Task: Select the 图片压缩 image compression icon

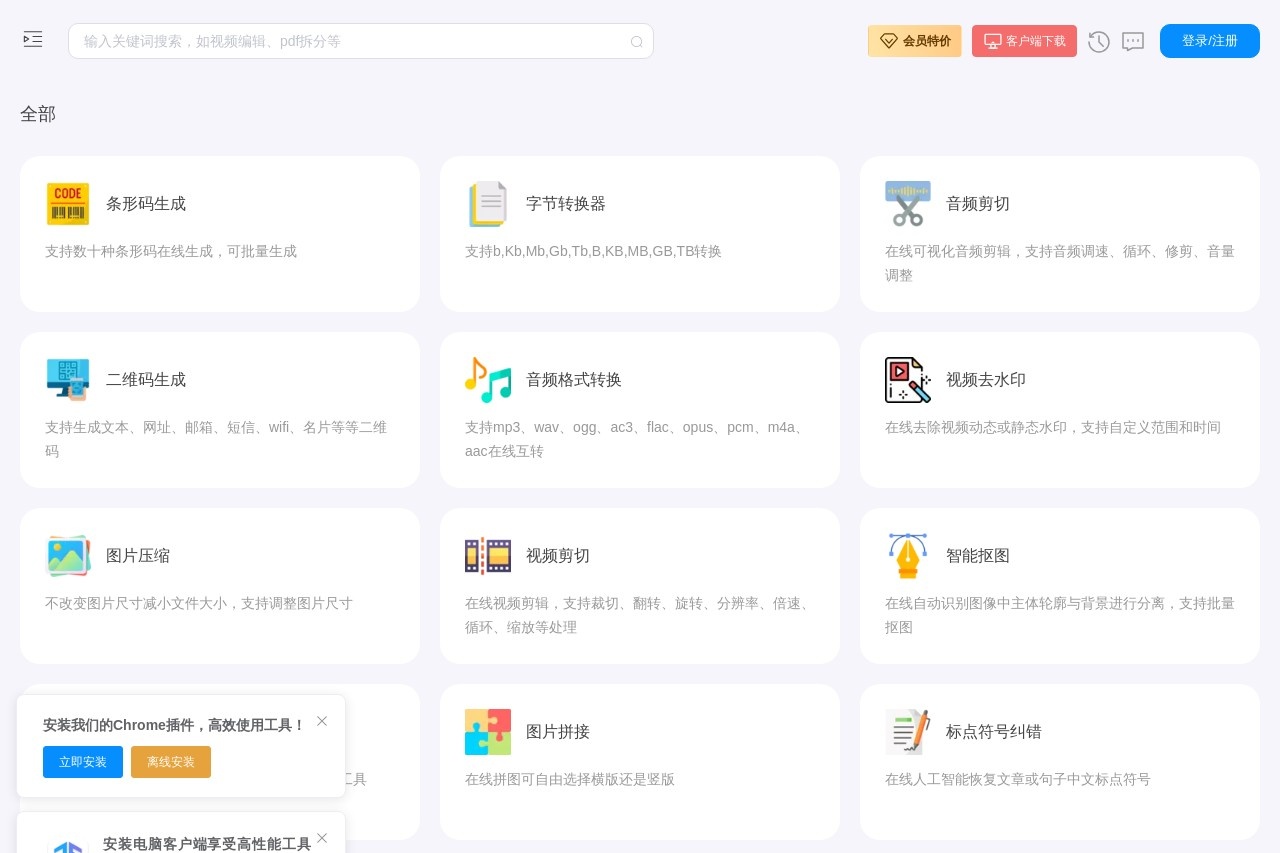Action: coord(68,556)
